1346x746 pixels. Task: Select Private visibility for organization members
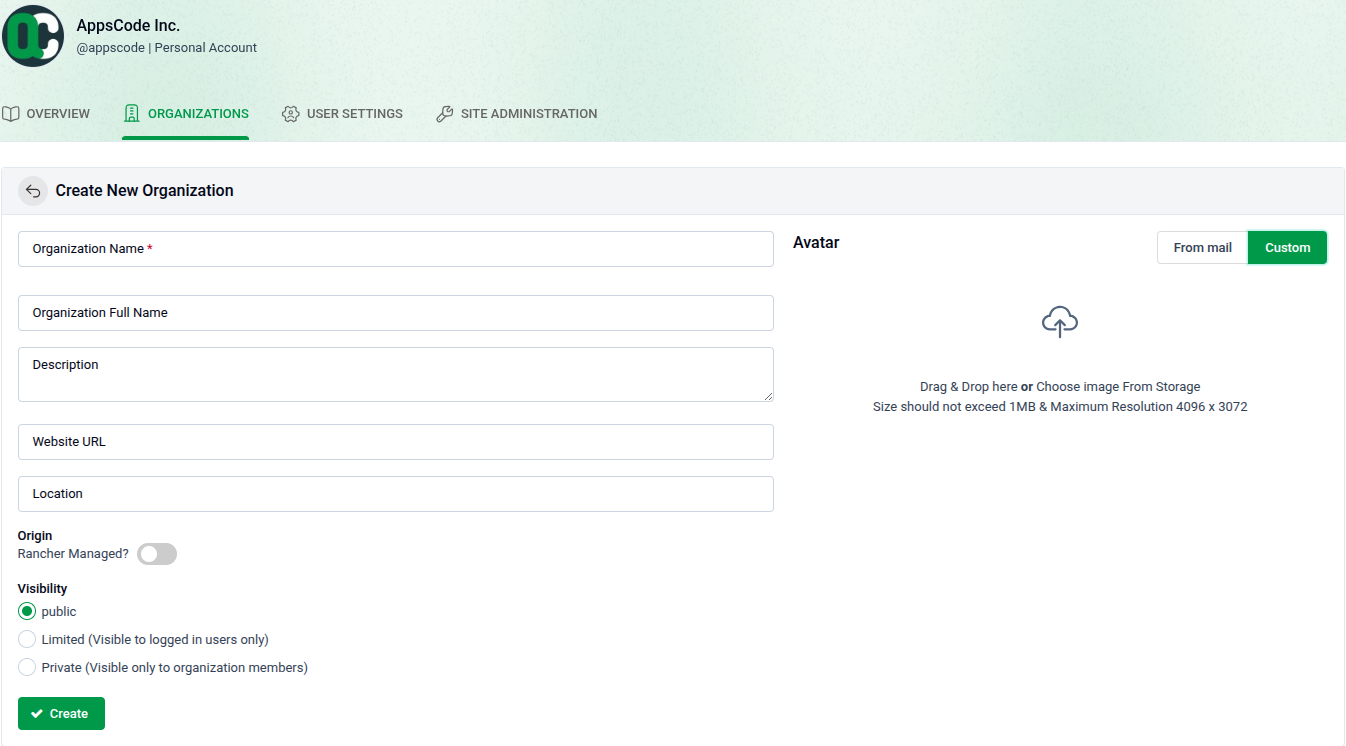[27, 666]
